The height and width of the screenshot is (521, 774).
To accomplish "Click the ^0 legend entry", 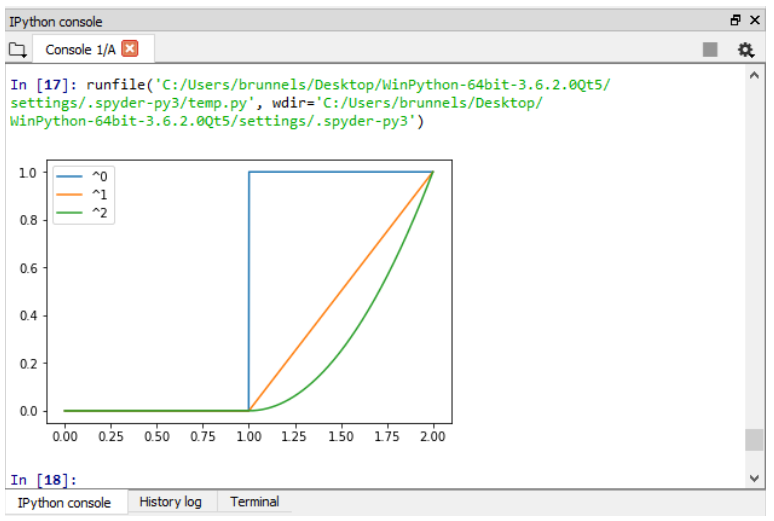I will [x=82, y=176].
